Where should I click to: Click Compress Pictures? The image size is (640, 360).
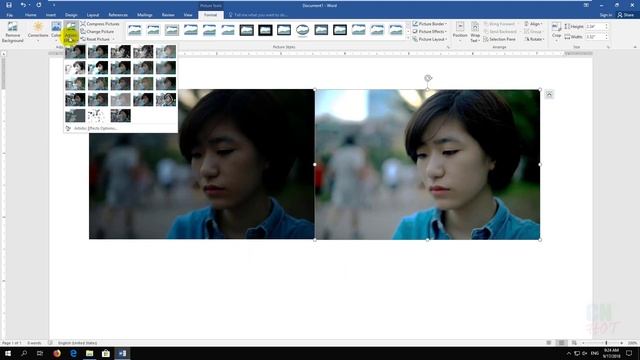(100, 24)
